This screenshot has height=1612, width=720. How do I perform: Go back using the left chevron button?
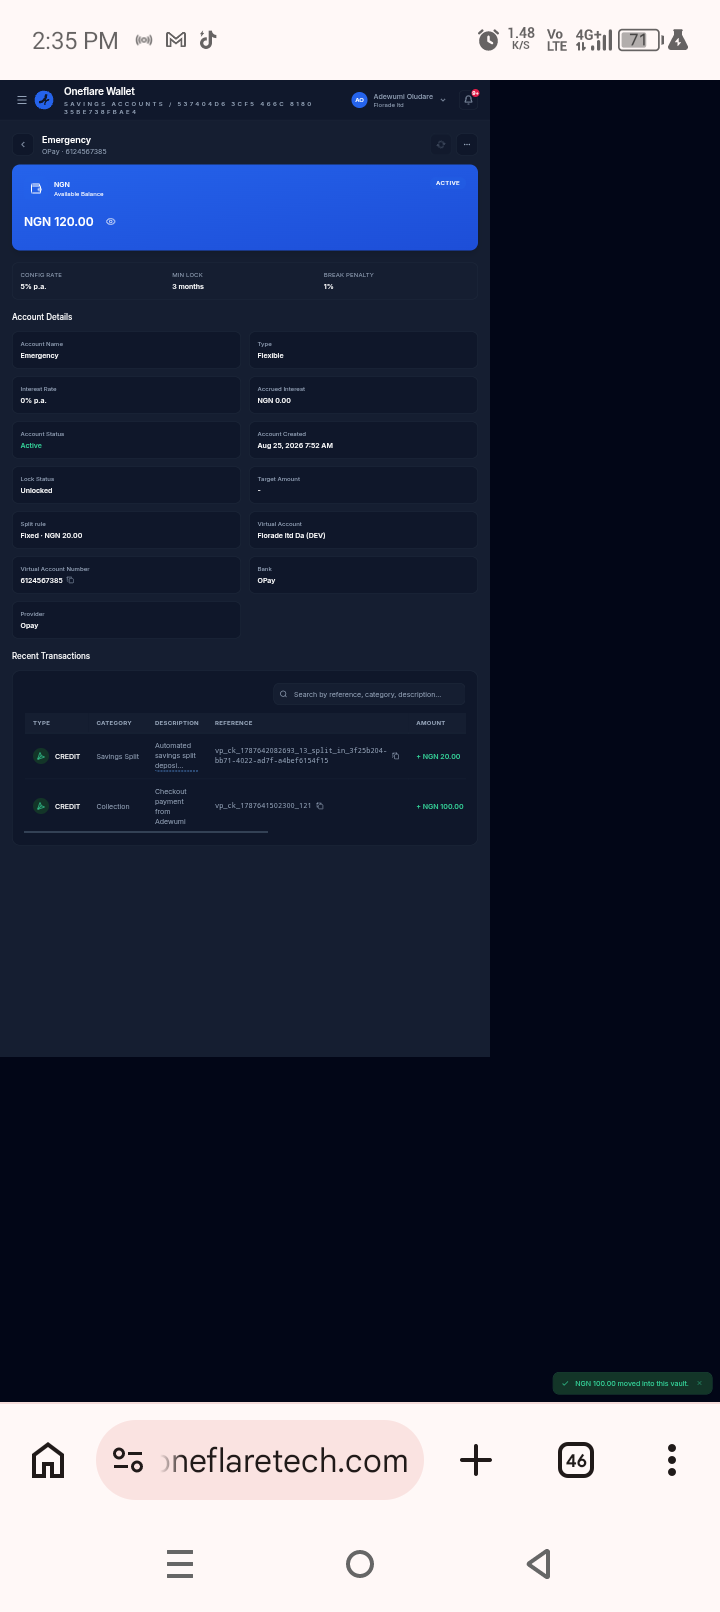pos(23,145)
